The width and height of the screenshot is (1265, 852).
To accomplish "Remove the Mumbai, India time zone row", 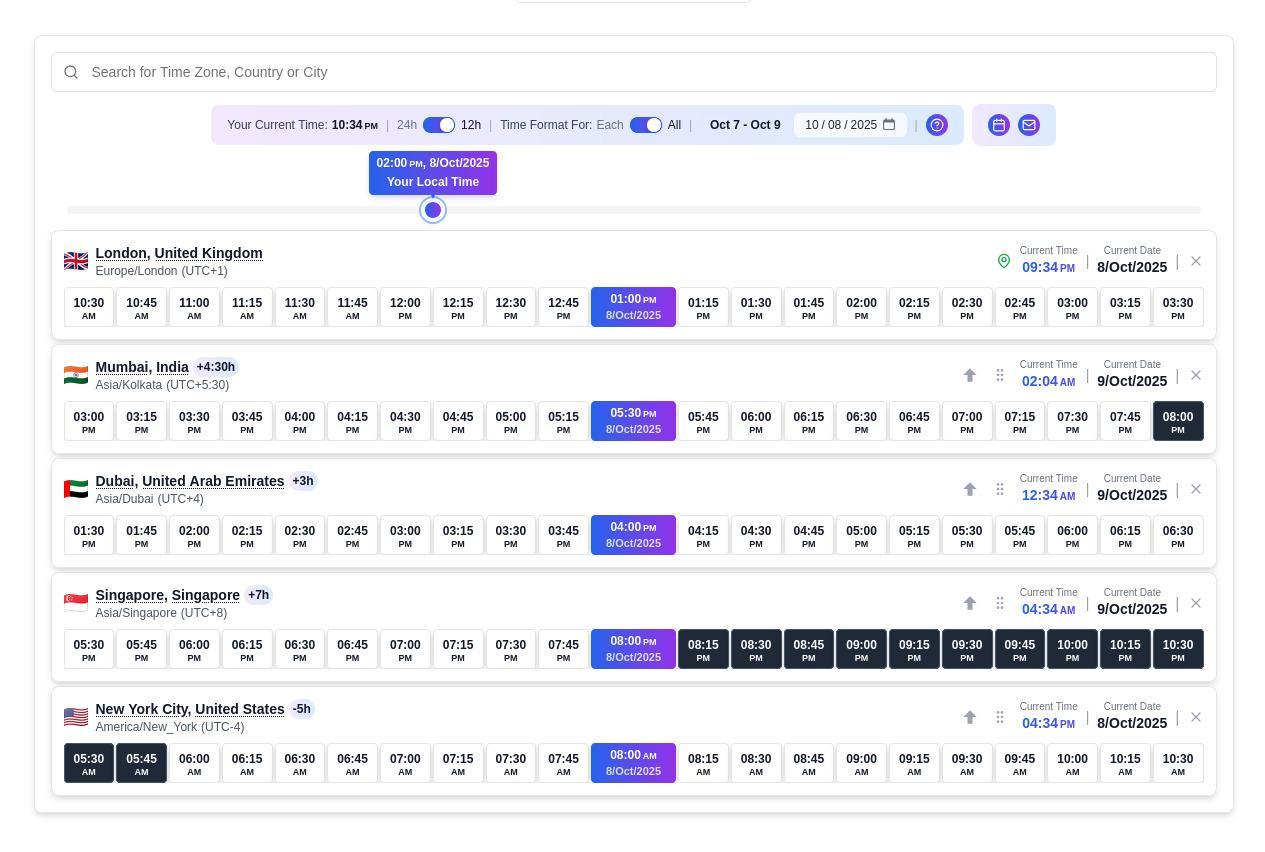I will (1196, 375).
